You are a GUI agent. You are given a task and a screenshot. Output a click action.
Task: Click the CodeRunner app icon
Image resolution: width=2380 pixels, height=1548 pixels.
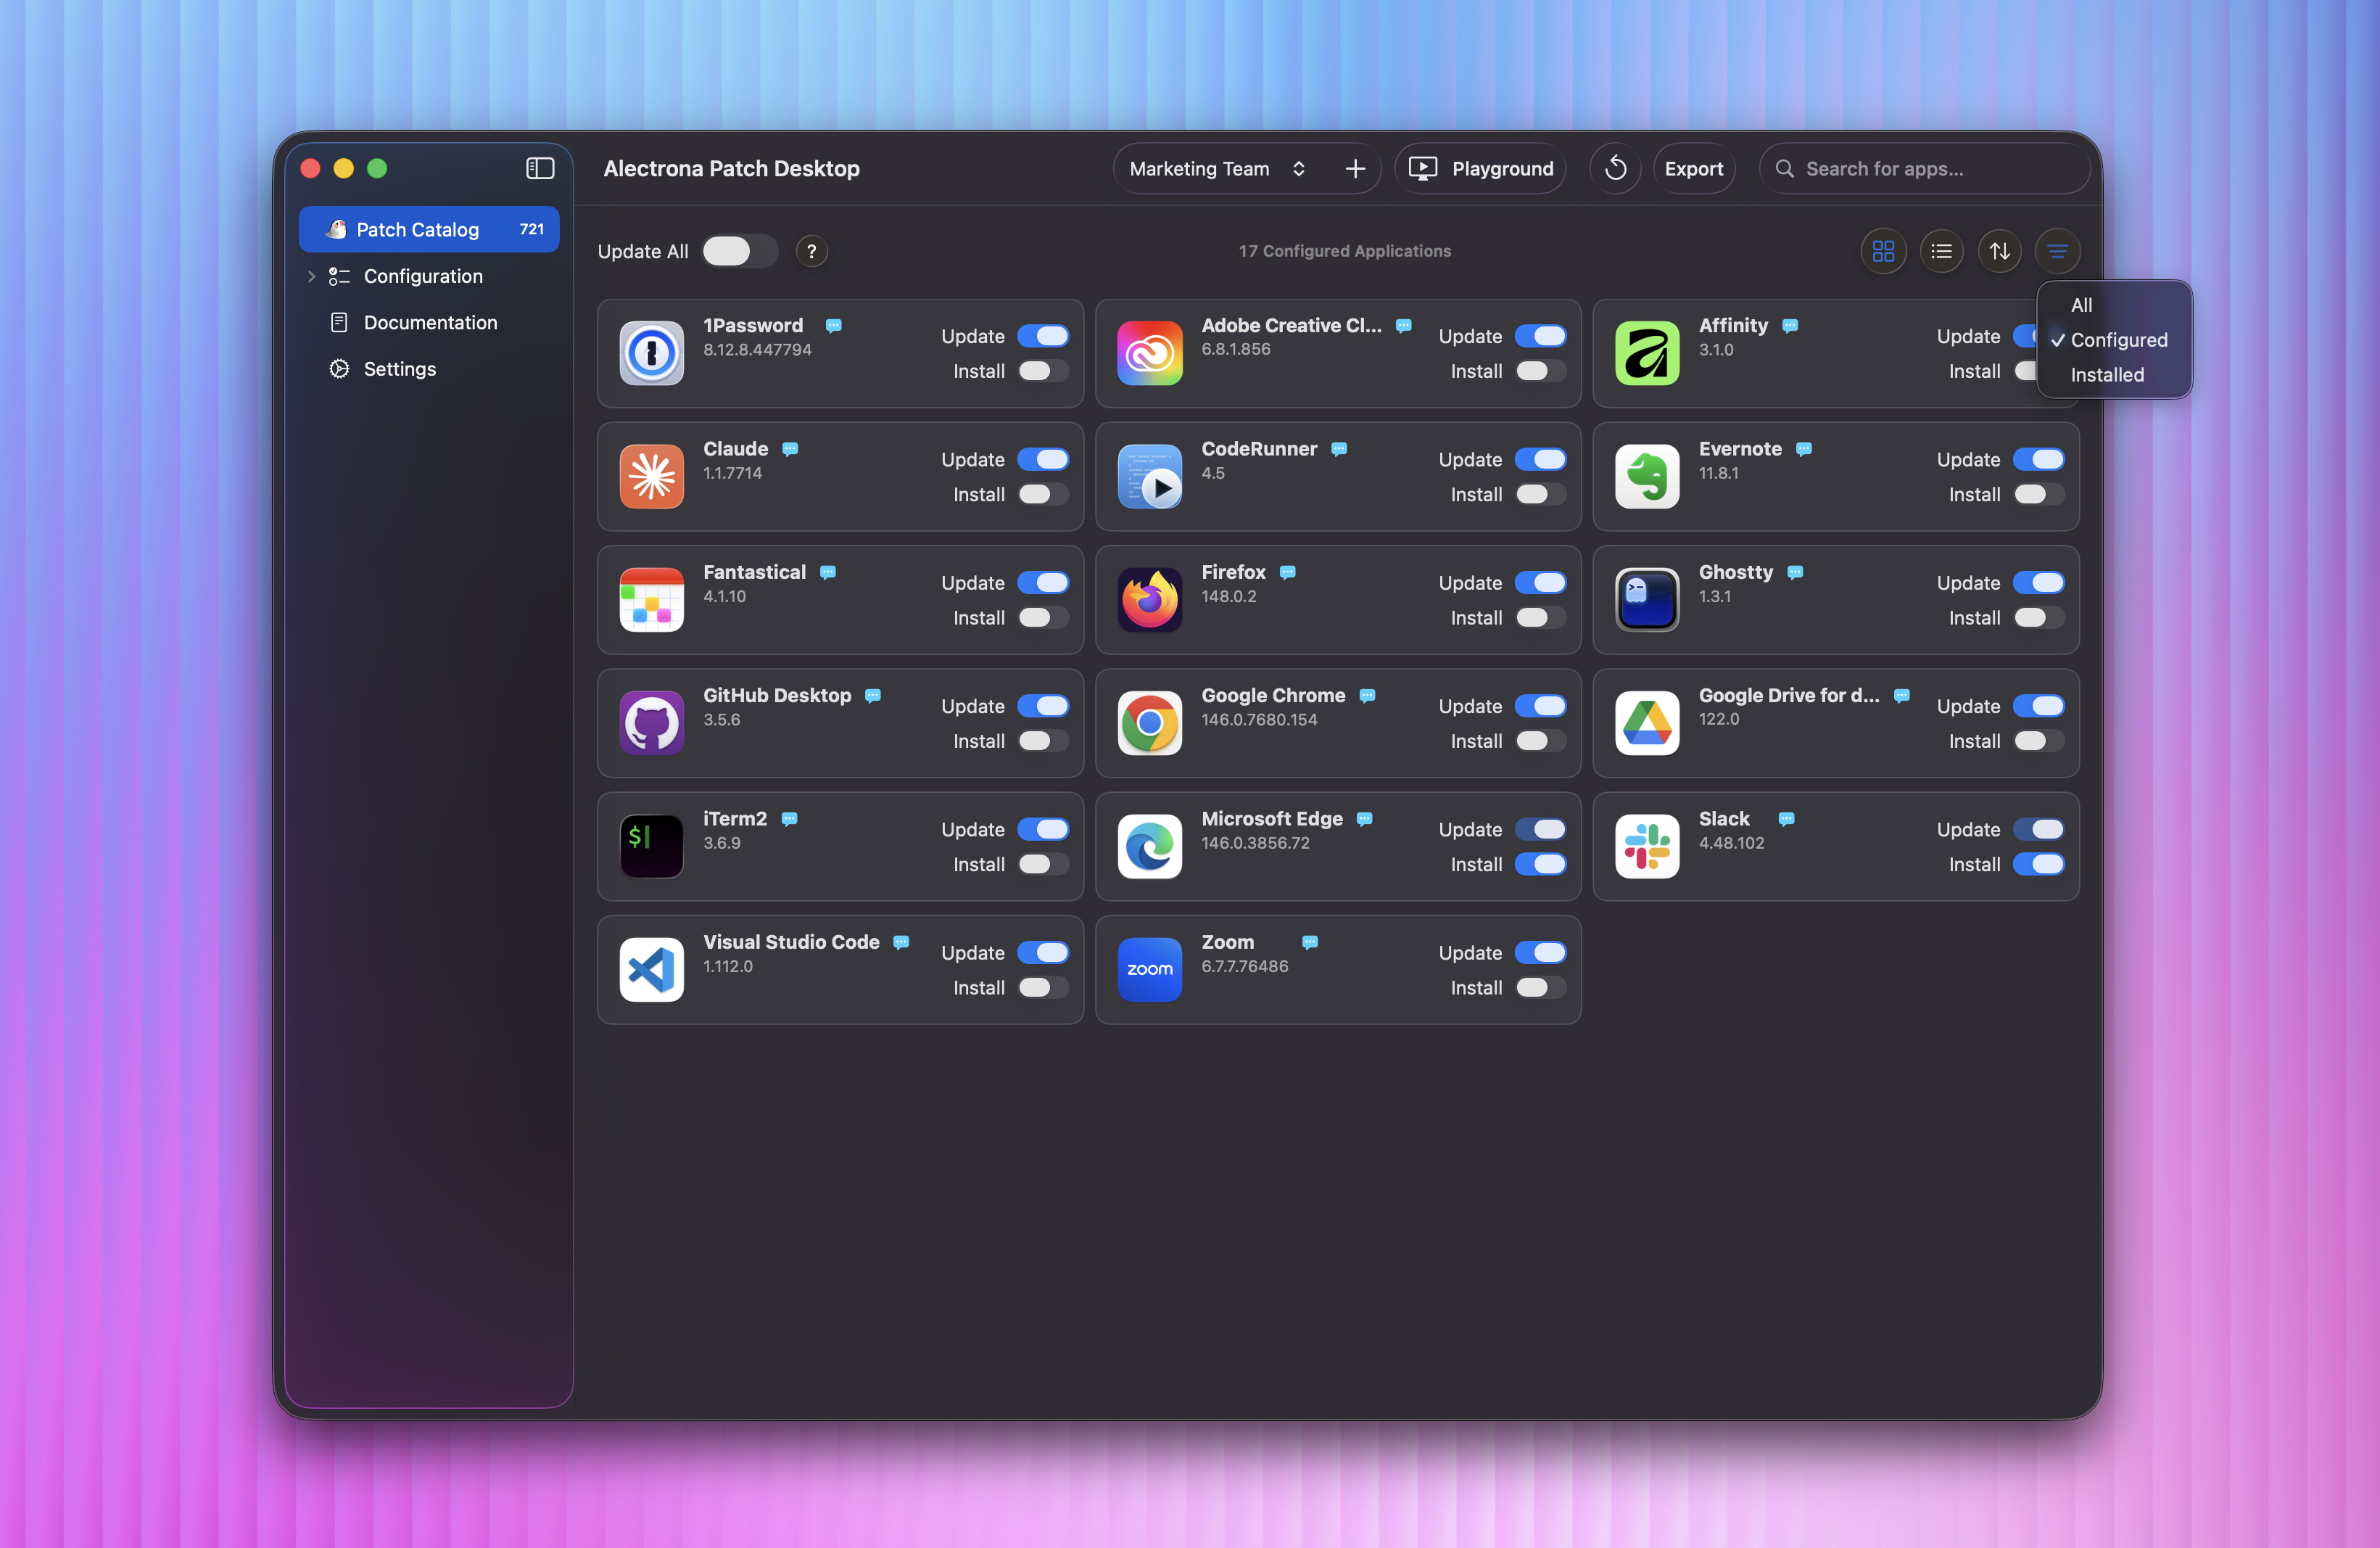tap(1149, 476)
